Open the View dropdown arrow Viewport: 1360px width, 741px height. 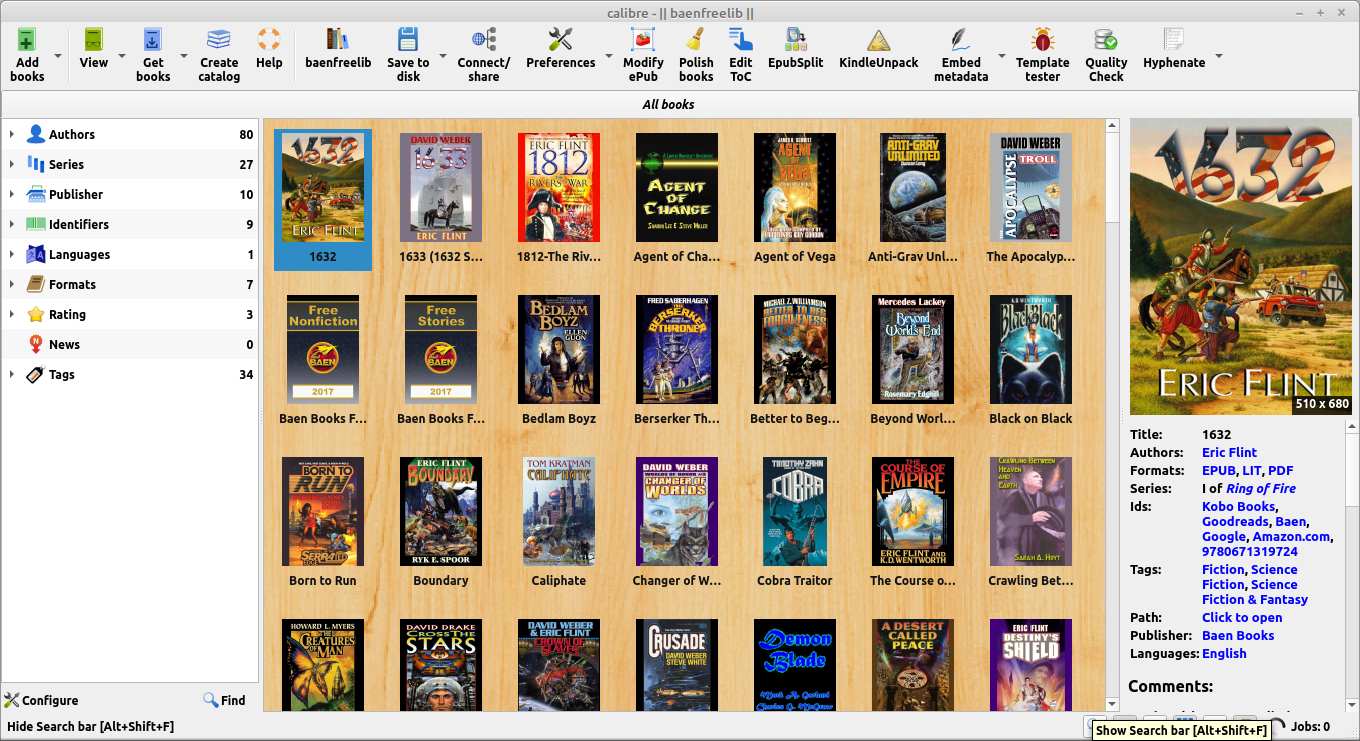point(122,55)
